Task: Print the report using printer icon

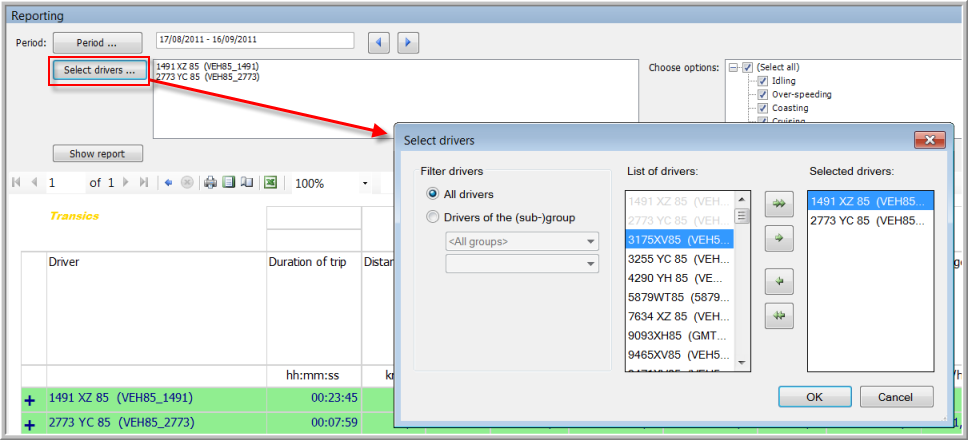Action: [x=210, y=183]
